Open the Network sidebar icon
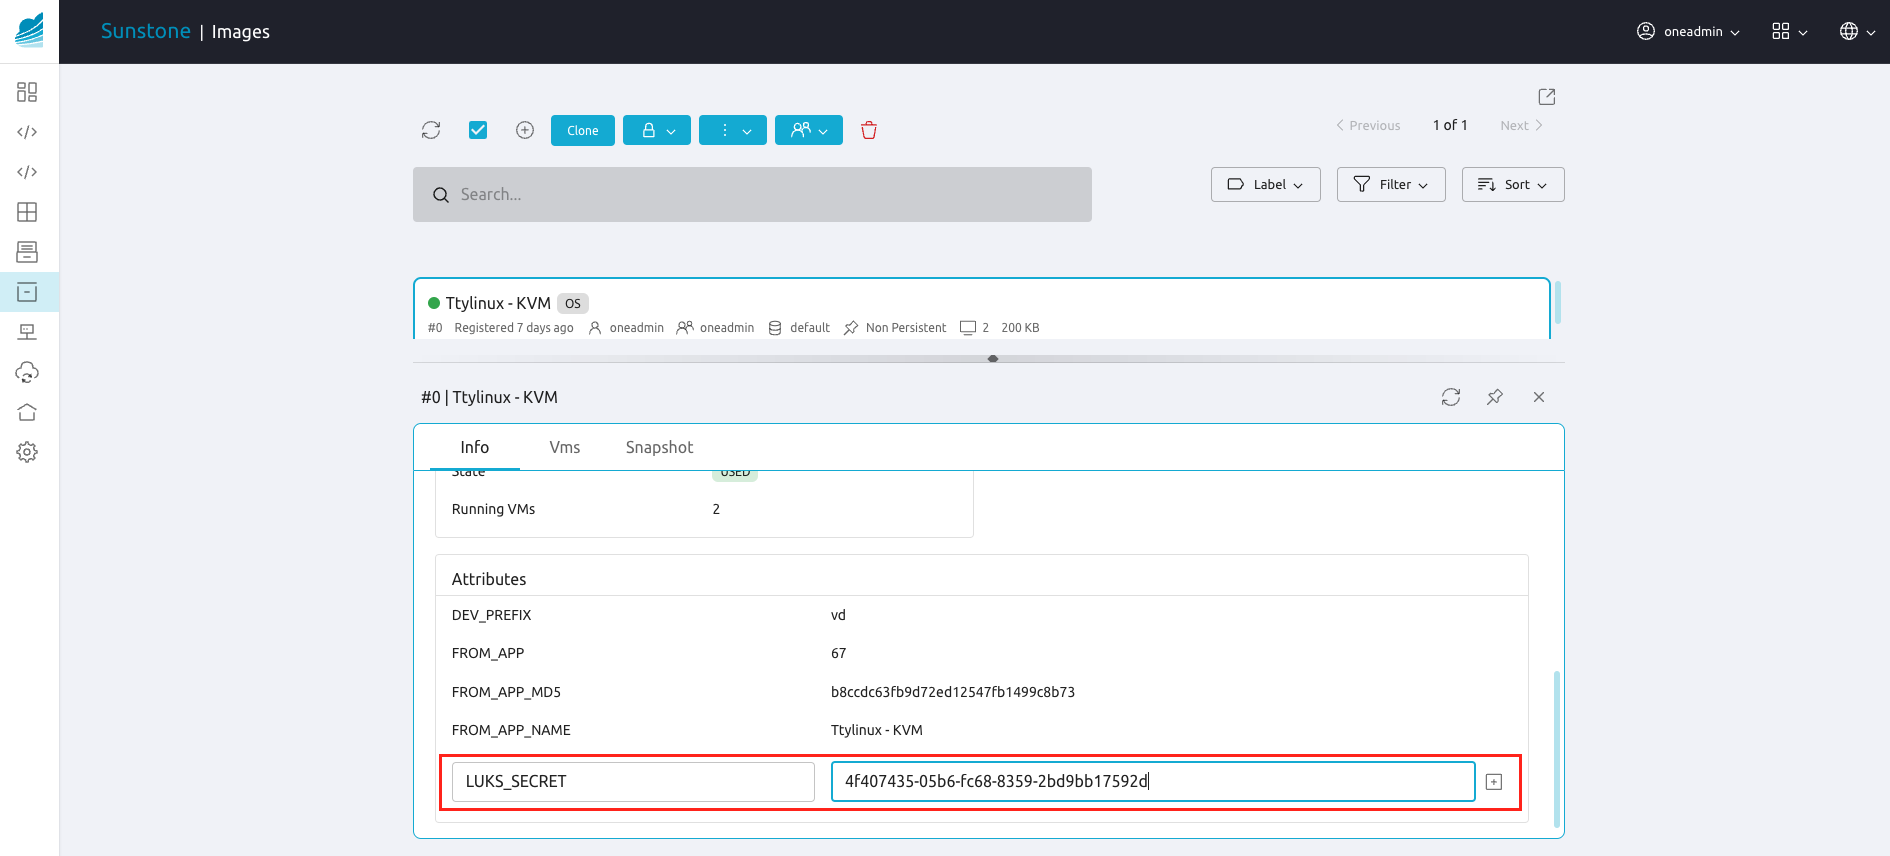Image resolution: width=1890 pixels, height=856 pixels. click(x=27, y=332)
